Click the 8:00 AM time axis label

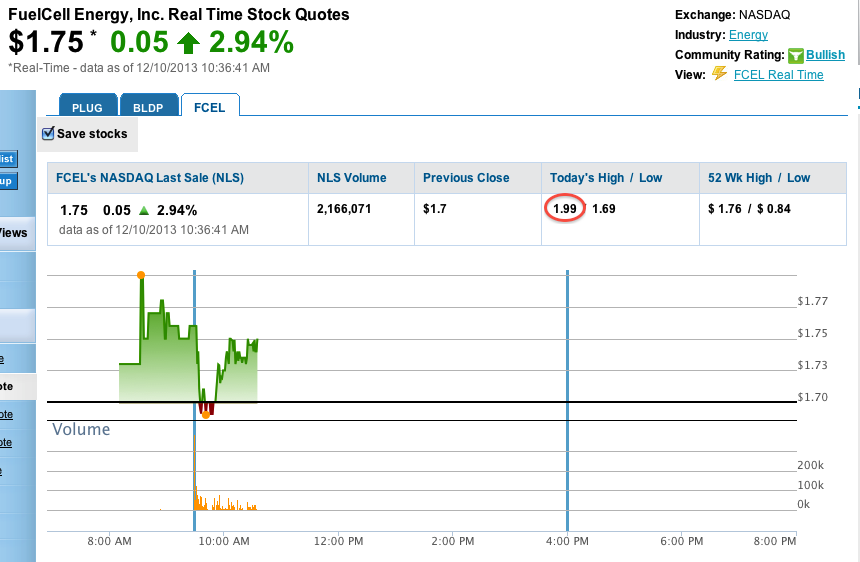tap(109, 541)
